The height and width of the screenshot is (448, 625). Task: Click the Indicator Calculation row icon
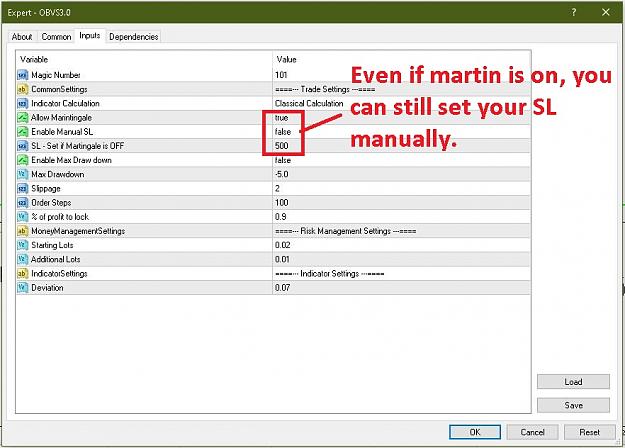[23, 103]
